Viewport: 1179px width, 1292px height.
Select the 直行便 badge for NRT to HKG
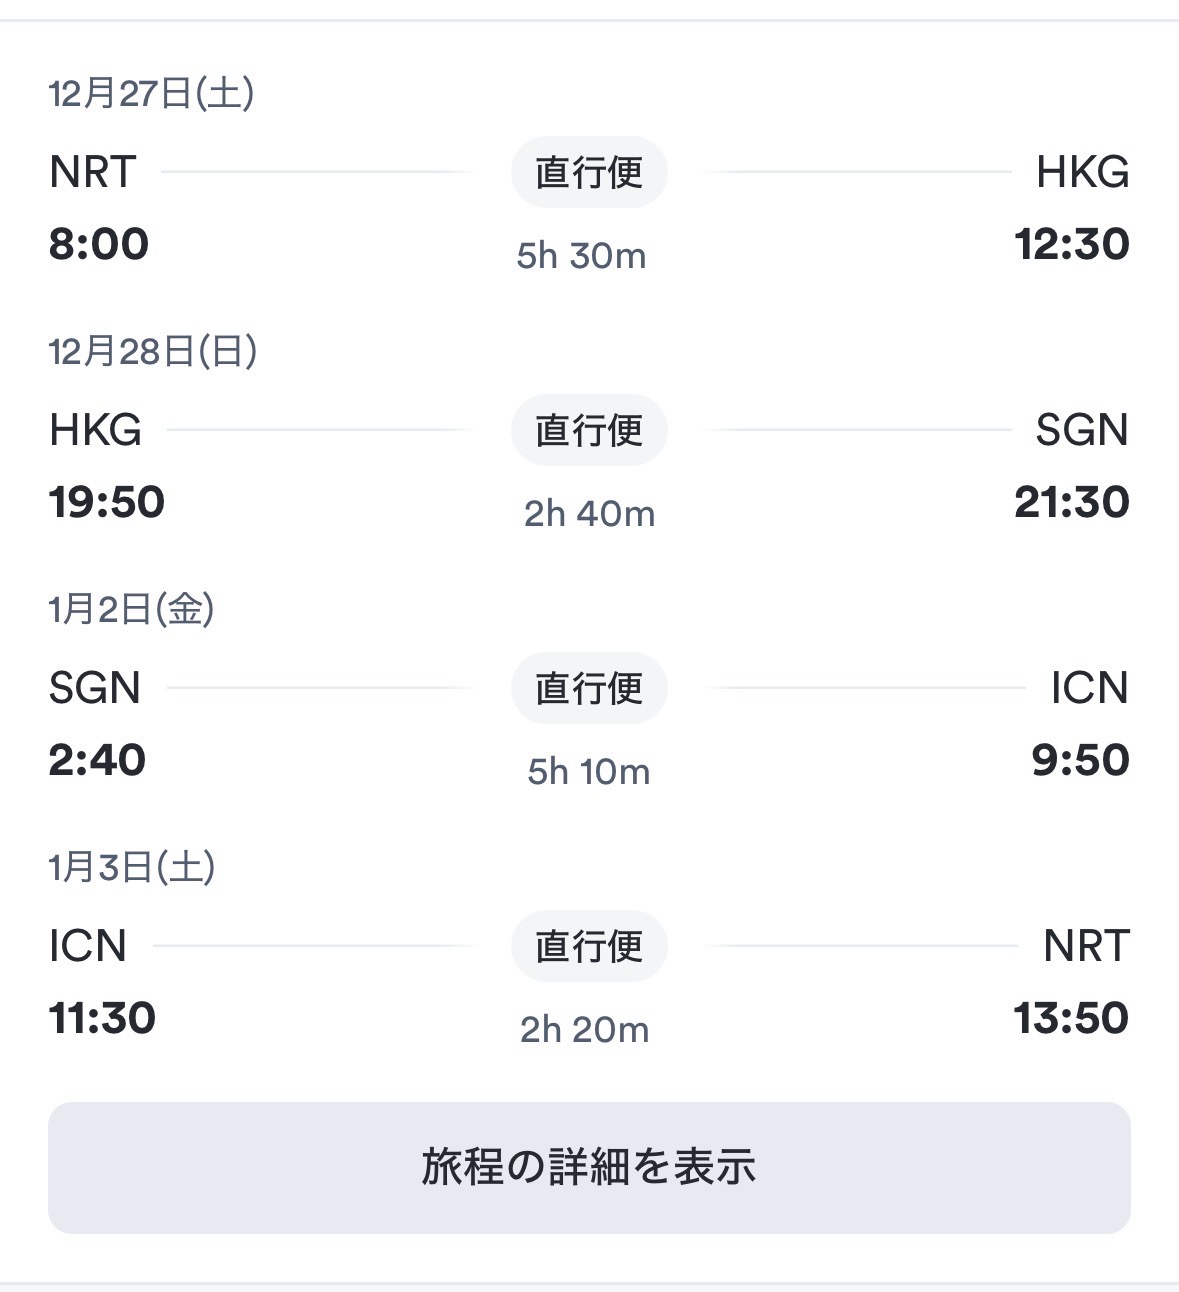(x=589, y=172)
